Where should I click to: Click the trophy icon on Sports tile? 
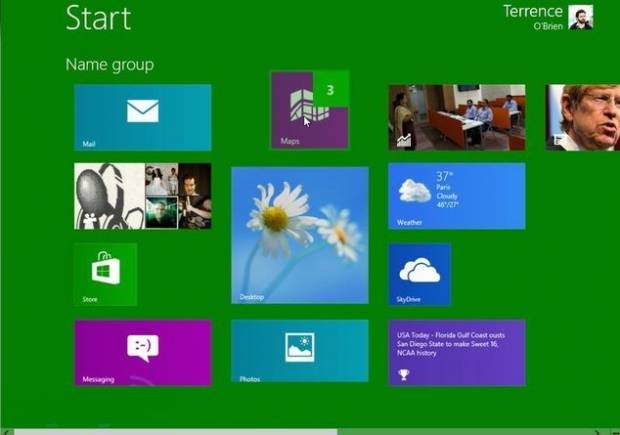403,374
